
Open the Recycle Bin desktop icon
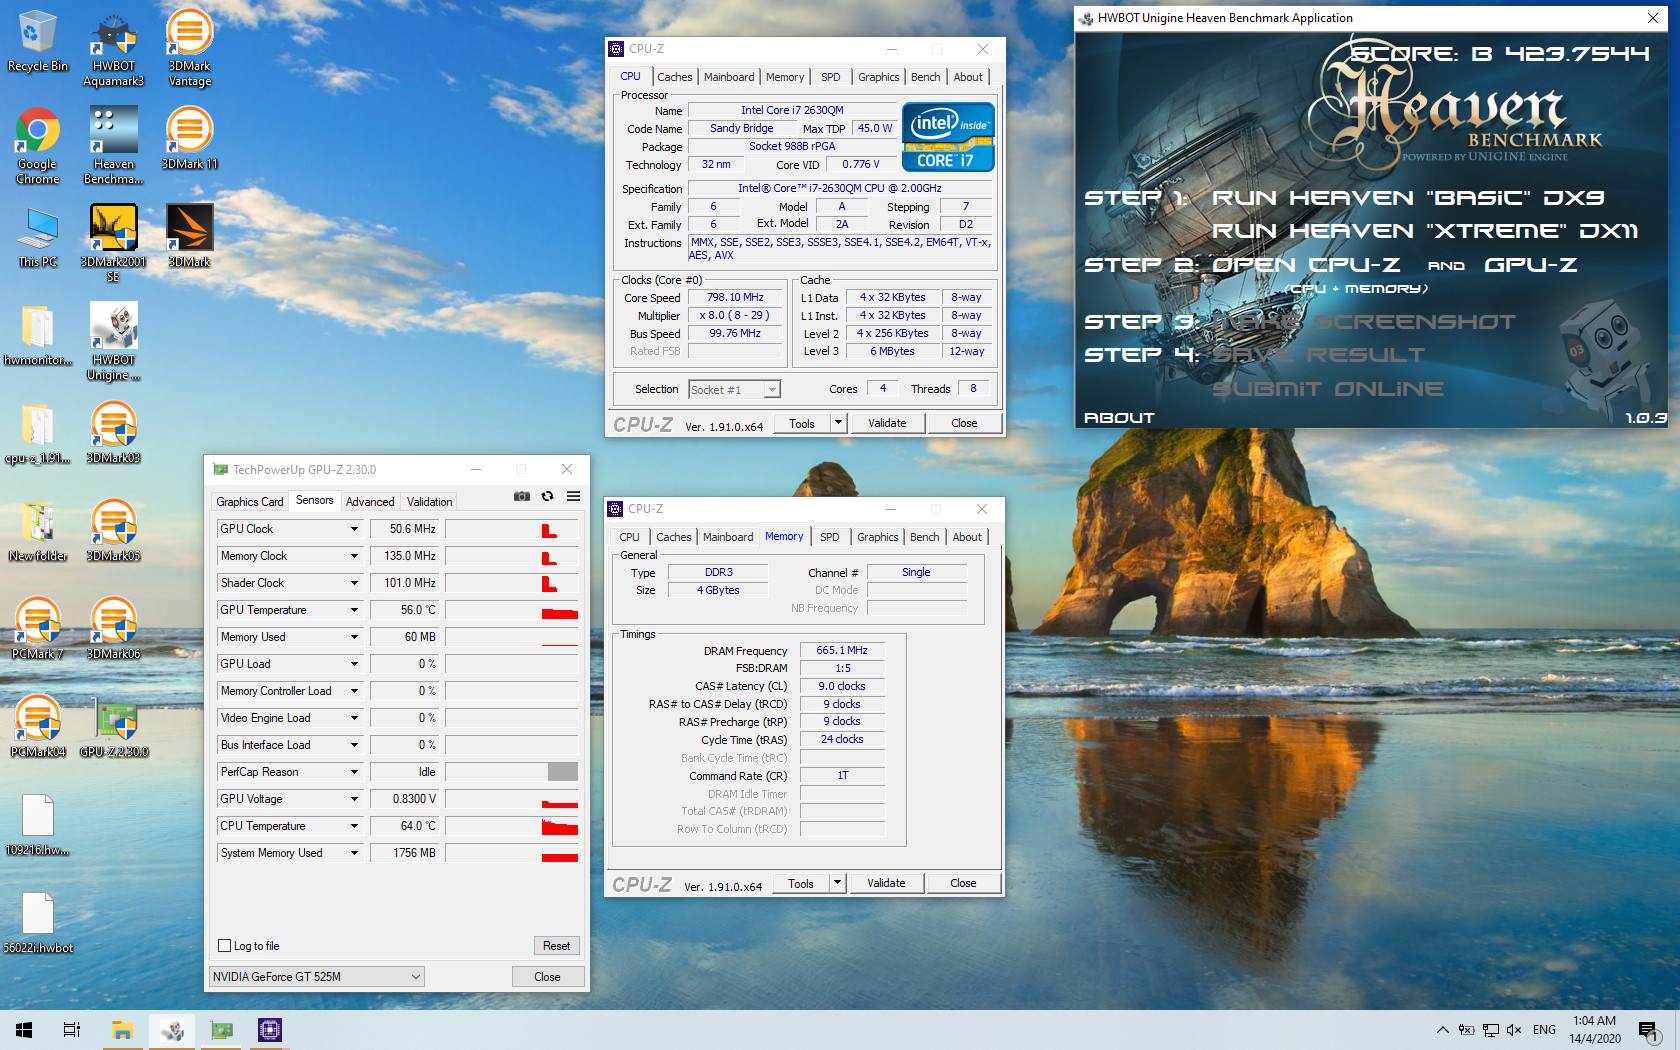point(37,42)
